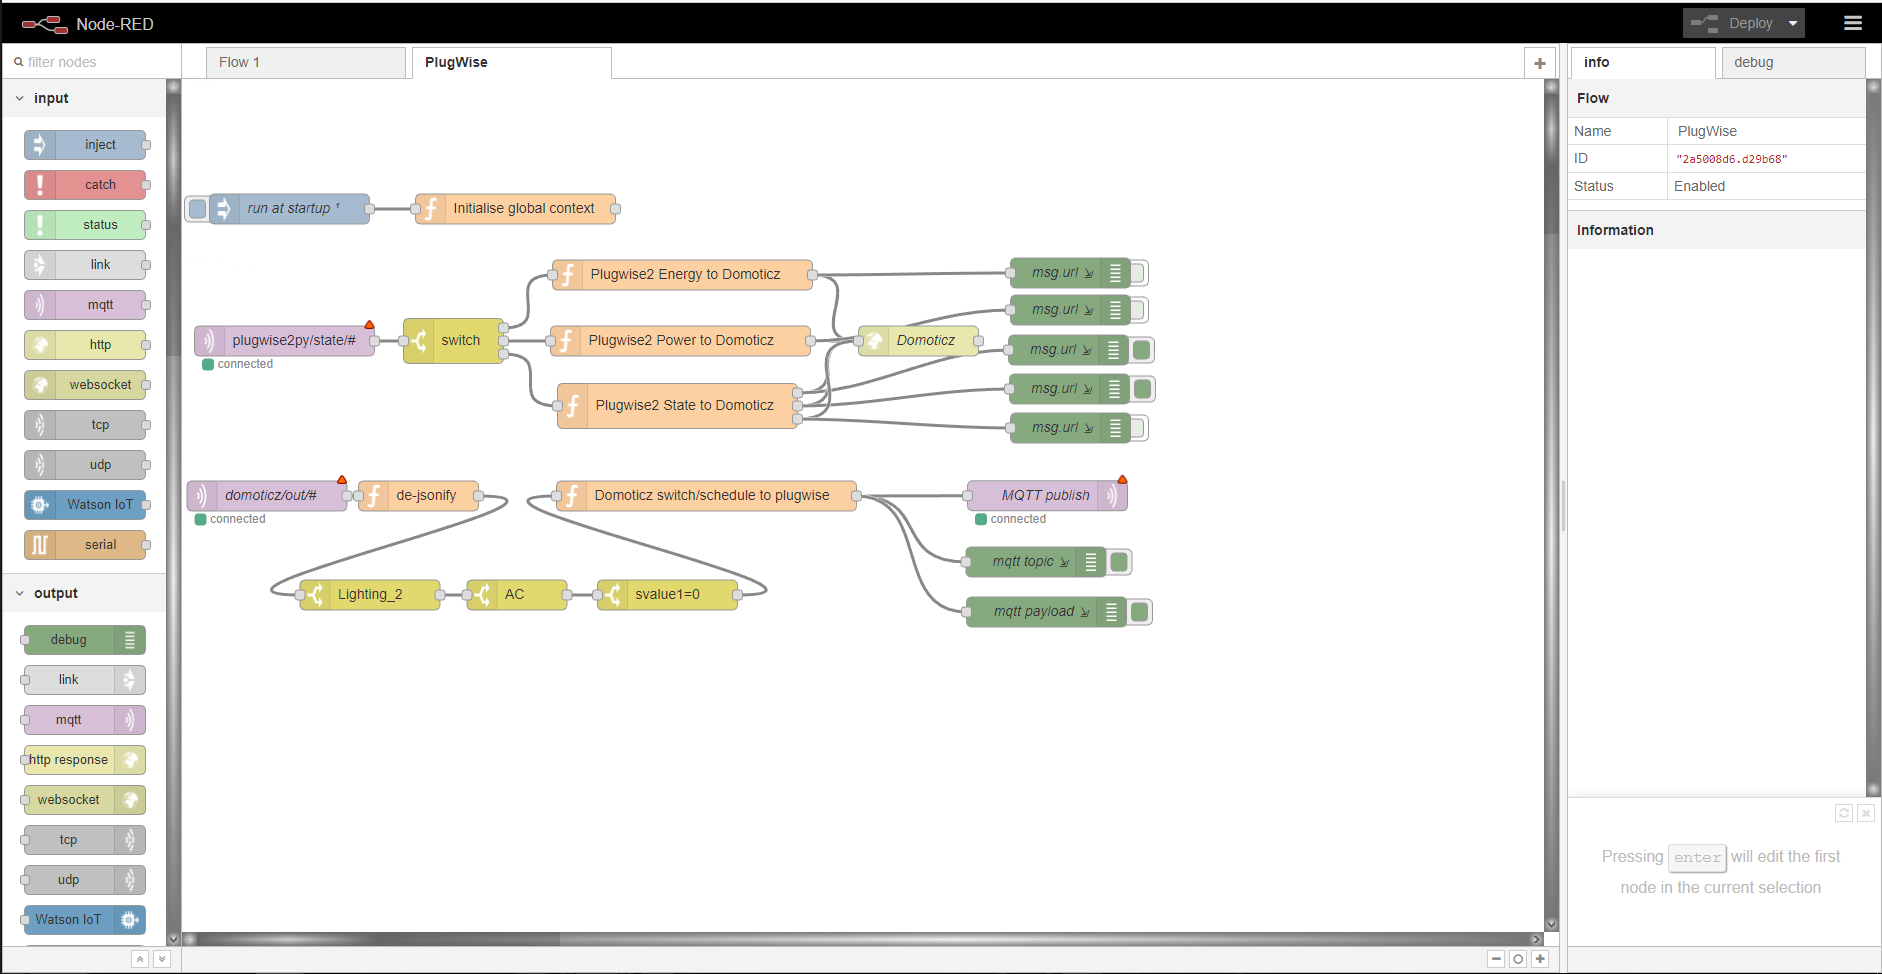Toggle the second msg.url debug node output
This screenshot has width=1882, height=974.
(1138, 310)
